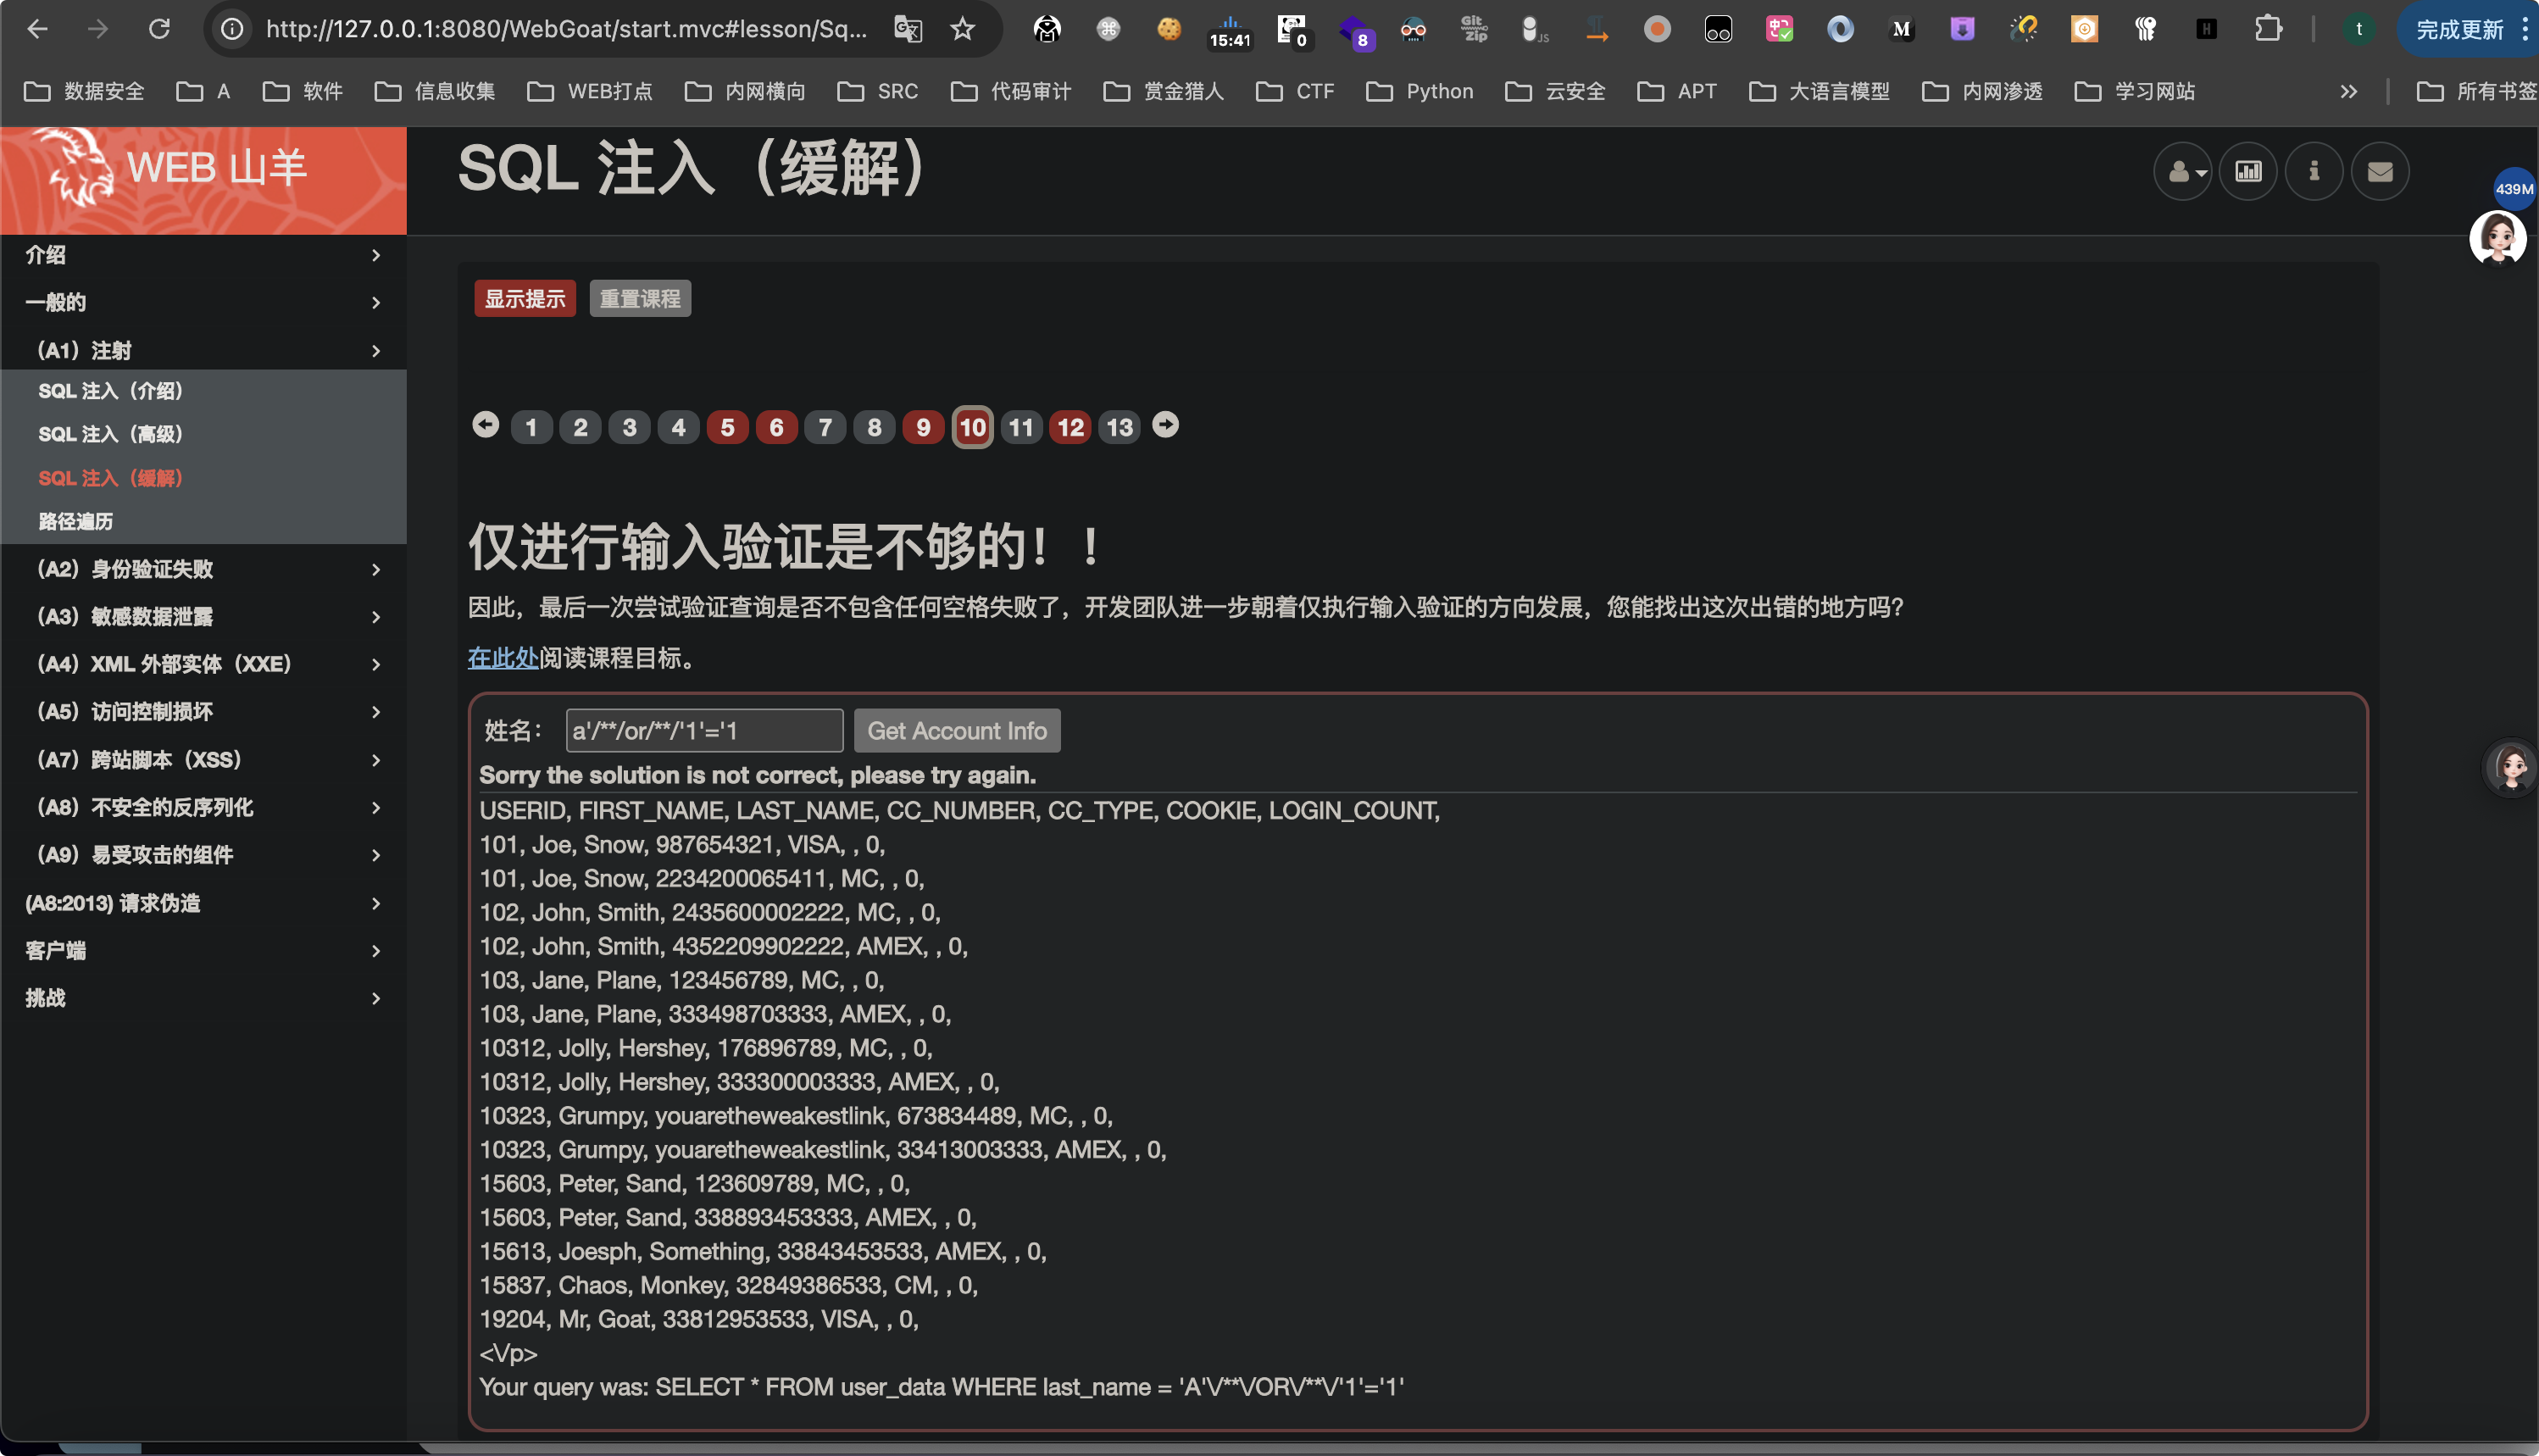
Task: Open the user profile menu icon
Action: pos(2183,172)
